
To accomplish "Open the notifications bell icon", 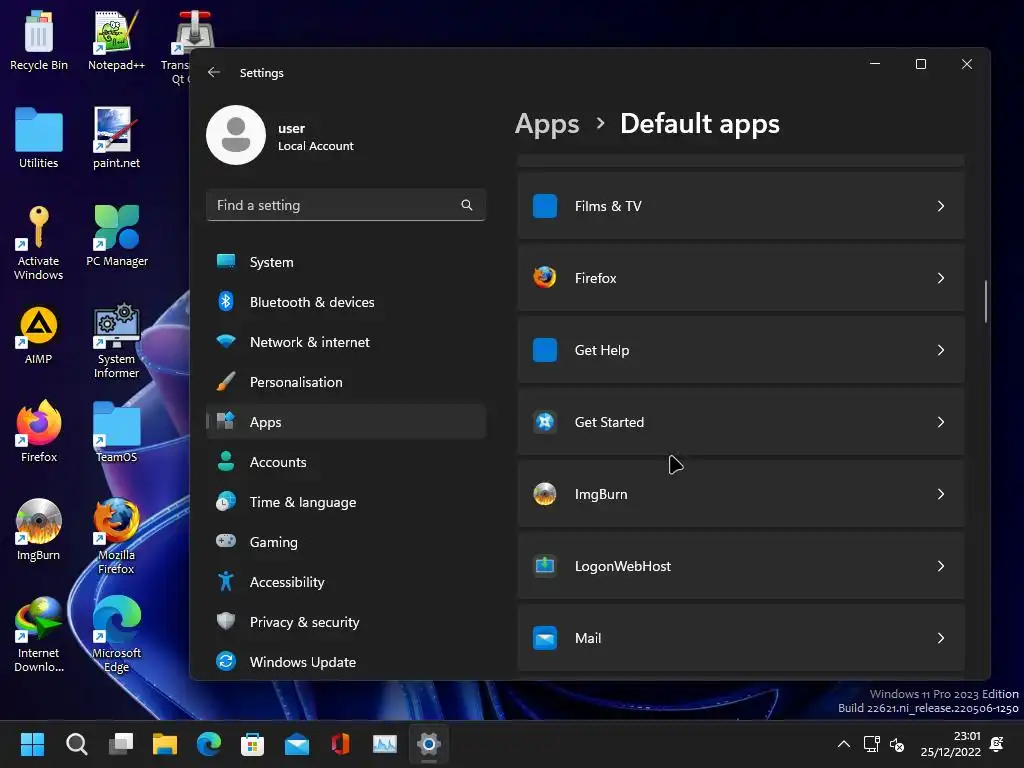I will coord(997,744).
